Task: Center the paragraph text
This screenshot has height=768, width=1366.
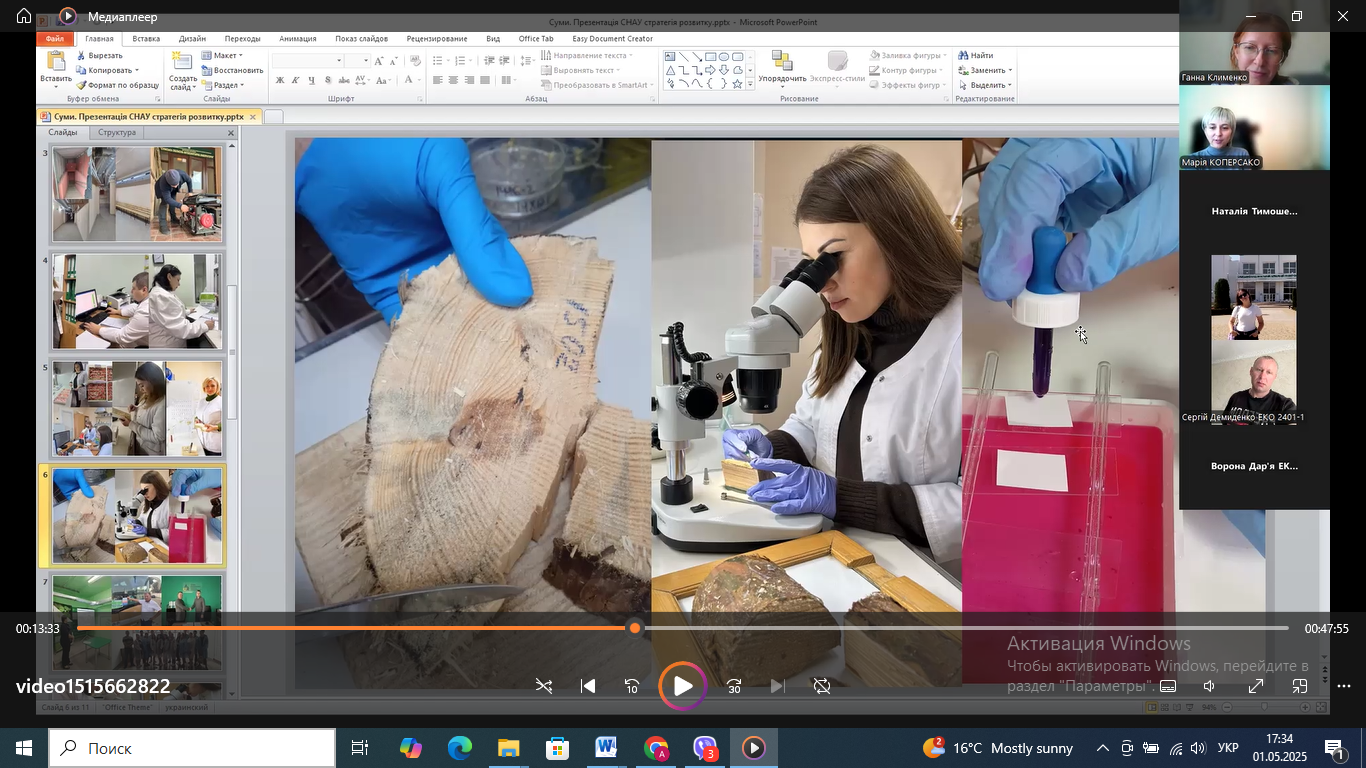Action: coord(453,80)
